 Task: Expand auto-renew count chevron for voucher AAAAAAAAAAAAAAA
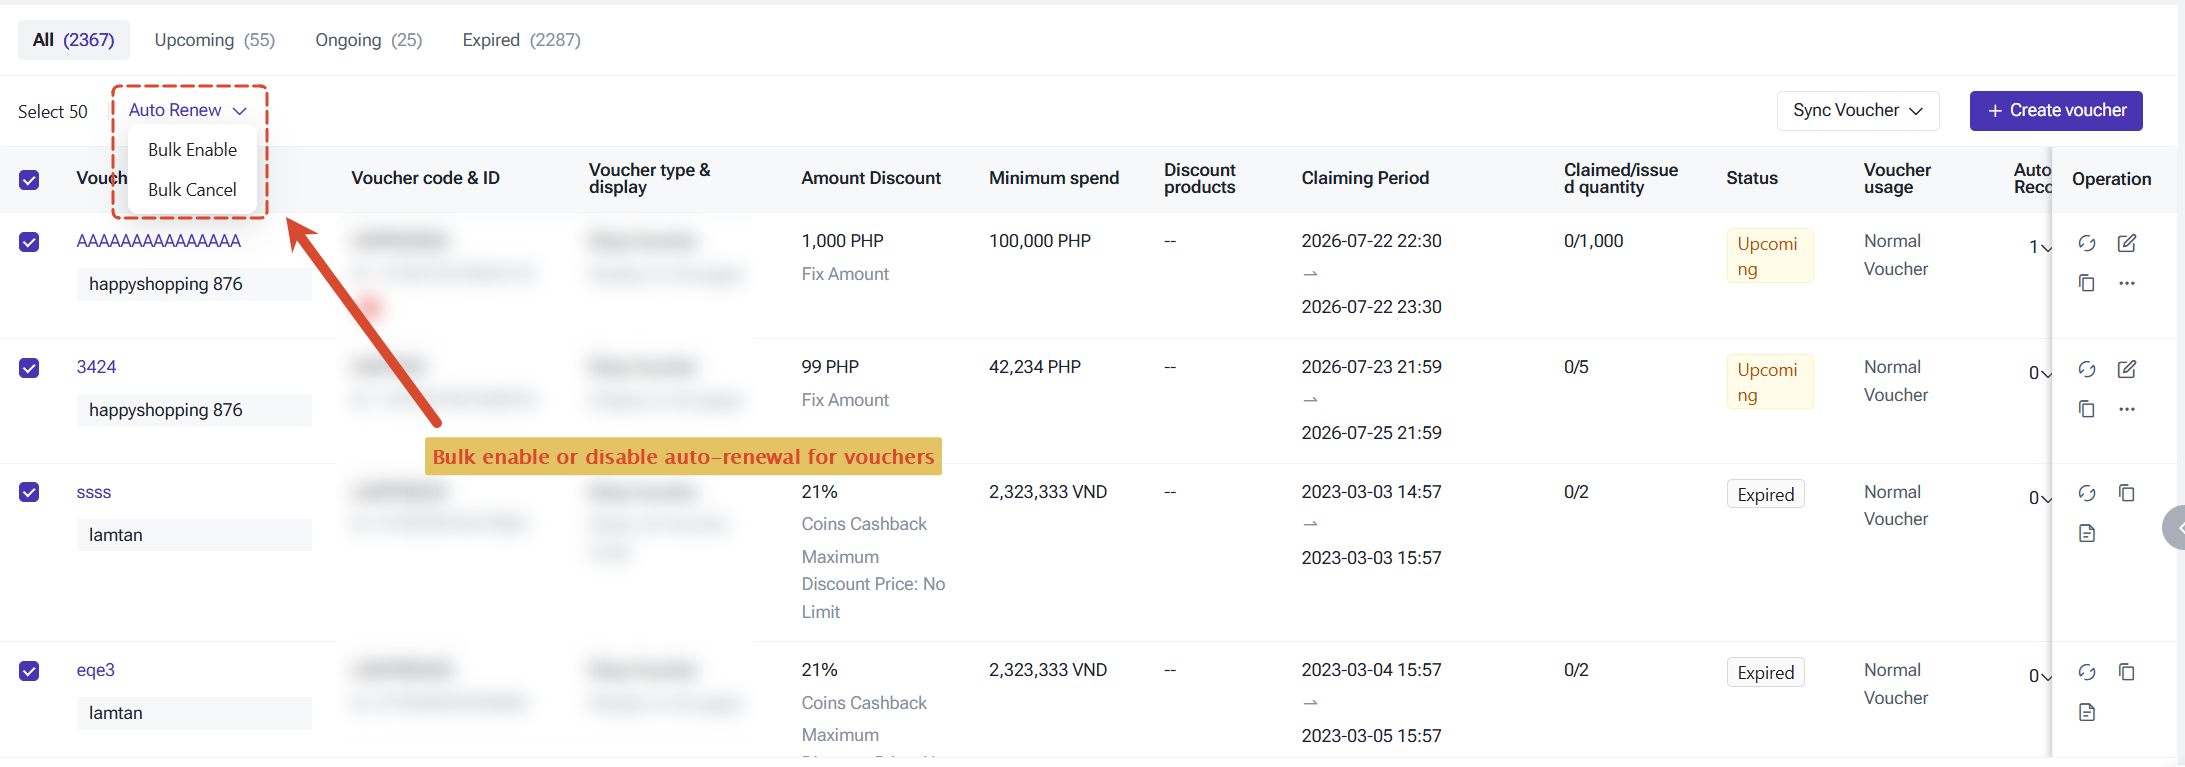coord(2045,247)
